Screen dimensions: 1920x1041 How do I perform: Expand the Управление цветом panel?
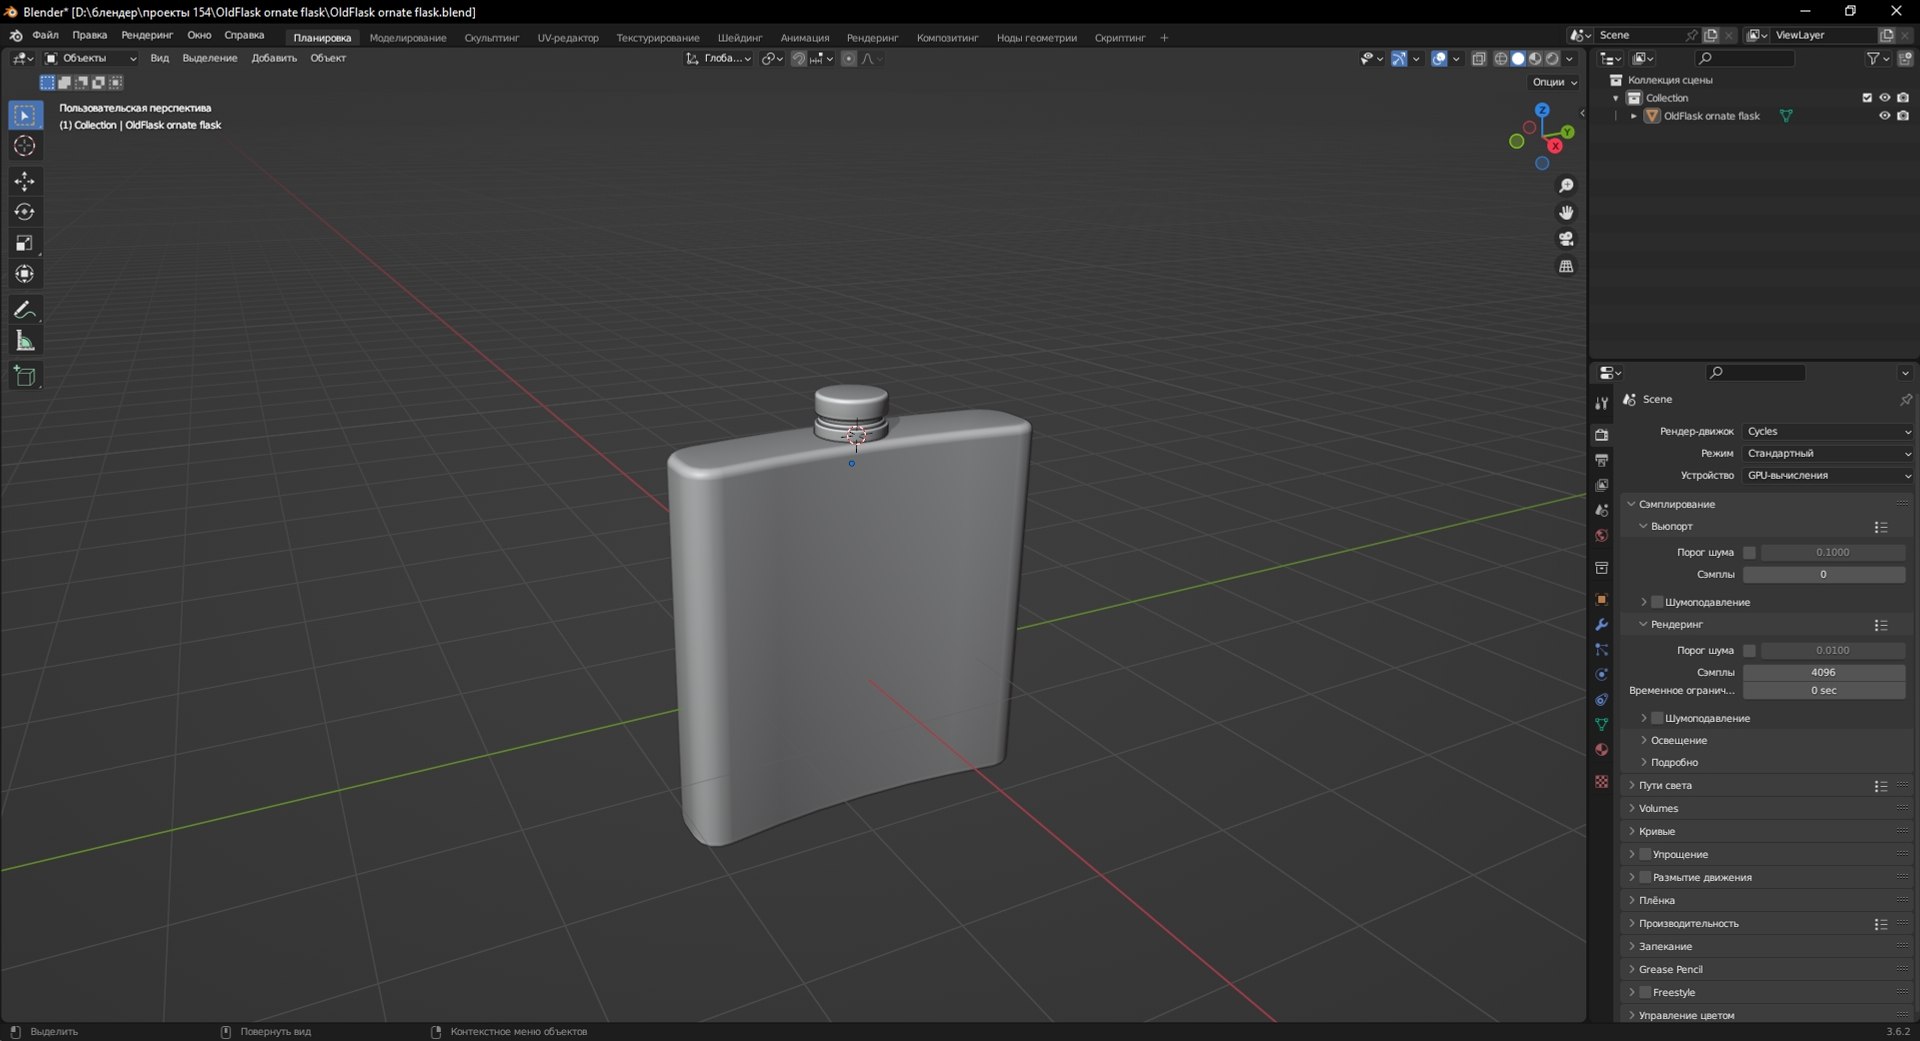coord(1686,1015)
